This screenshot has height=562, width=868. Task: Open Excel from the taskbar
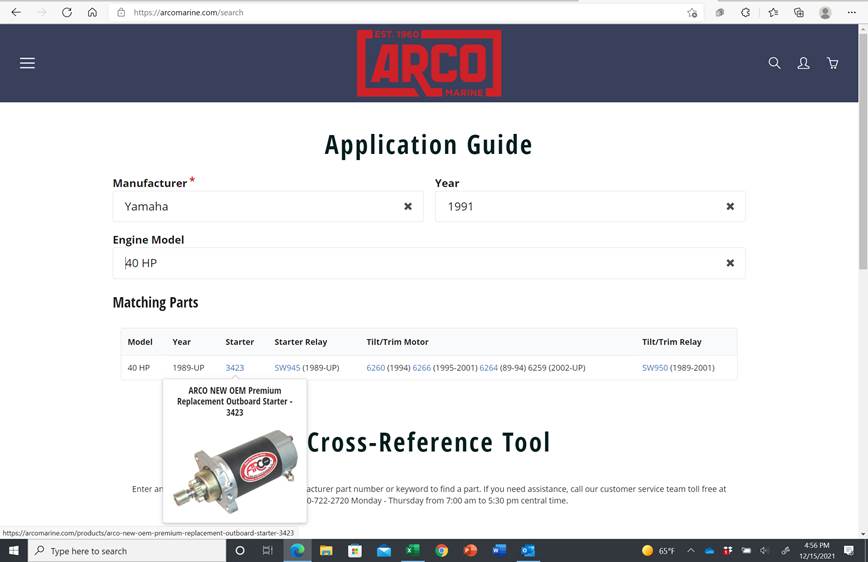pos(412,551)
